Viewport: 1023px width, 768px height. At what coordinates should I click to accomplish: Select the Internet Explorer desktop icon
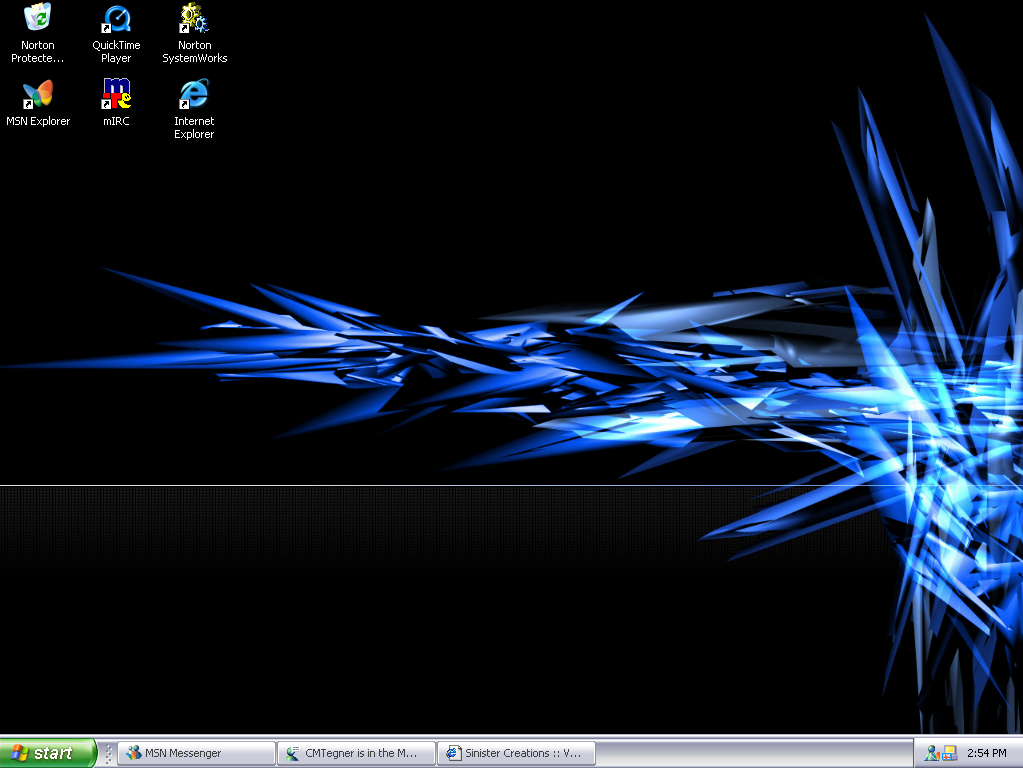194,94
